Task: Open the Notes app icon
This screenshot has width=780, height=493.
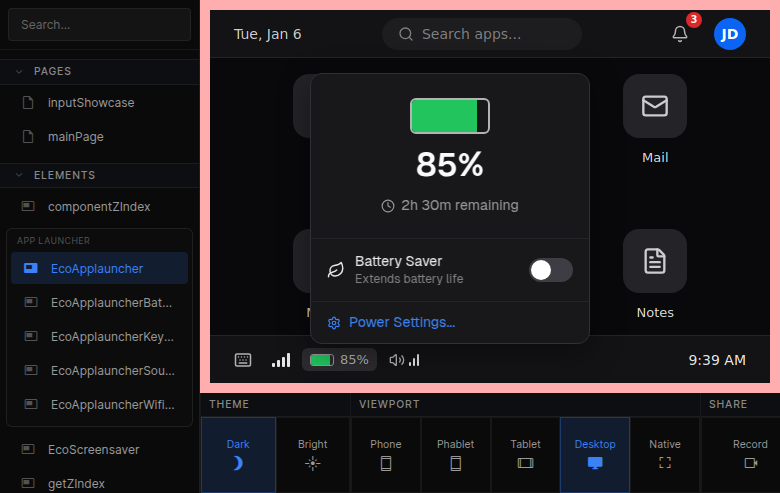Action: point(655,262)
